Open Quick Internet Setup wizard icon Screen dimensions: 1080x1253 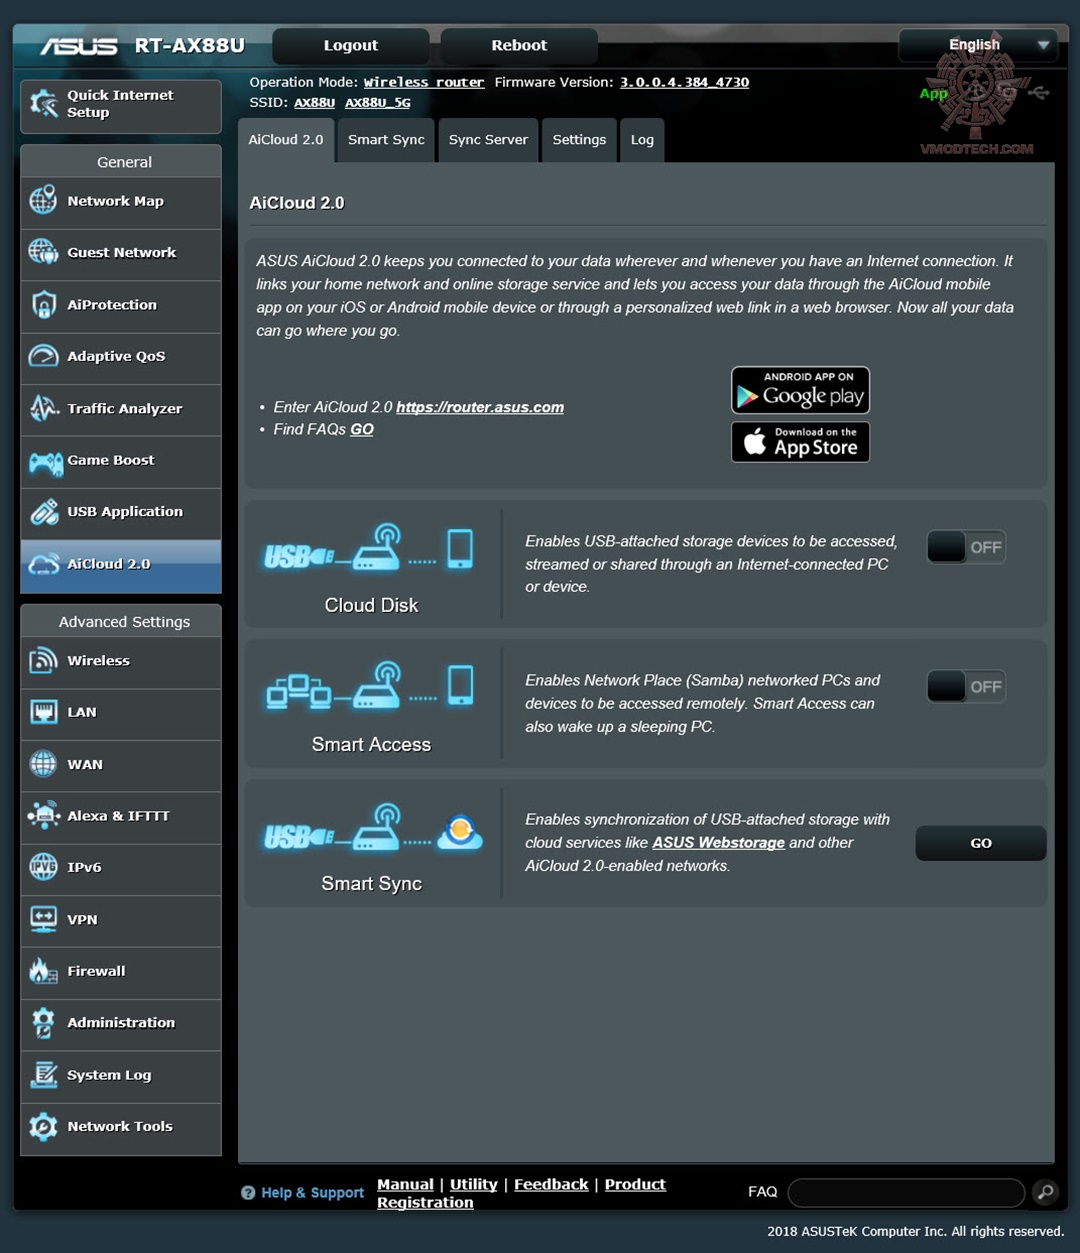43,103
